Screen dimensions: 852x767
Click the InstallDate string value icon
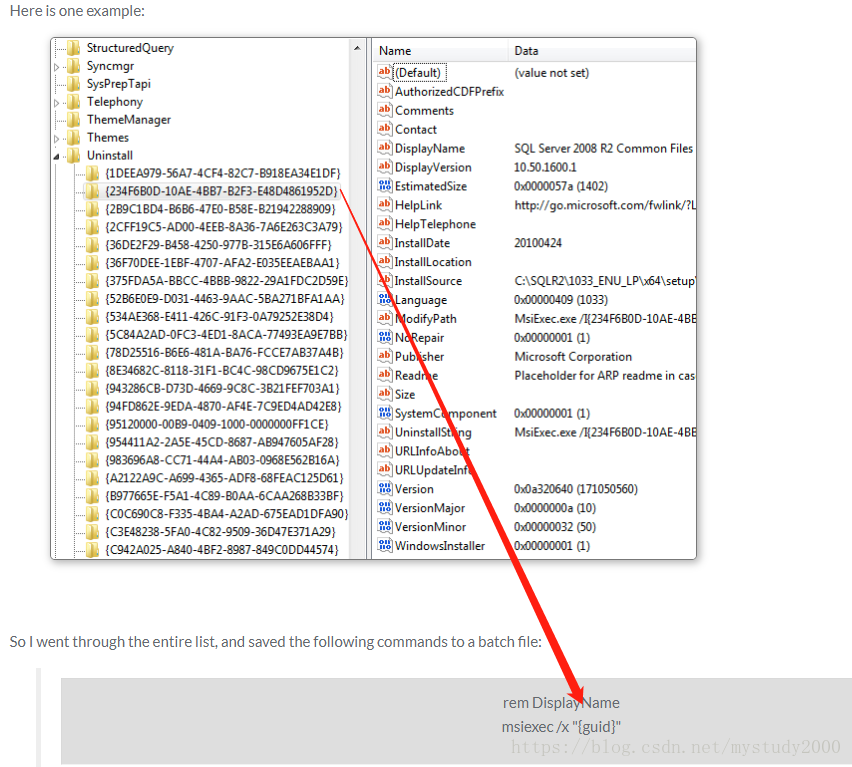385,242
